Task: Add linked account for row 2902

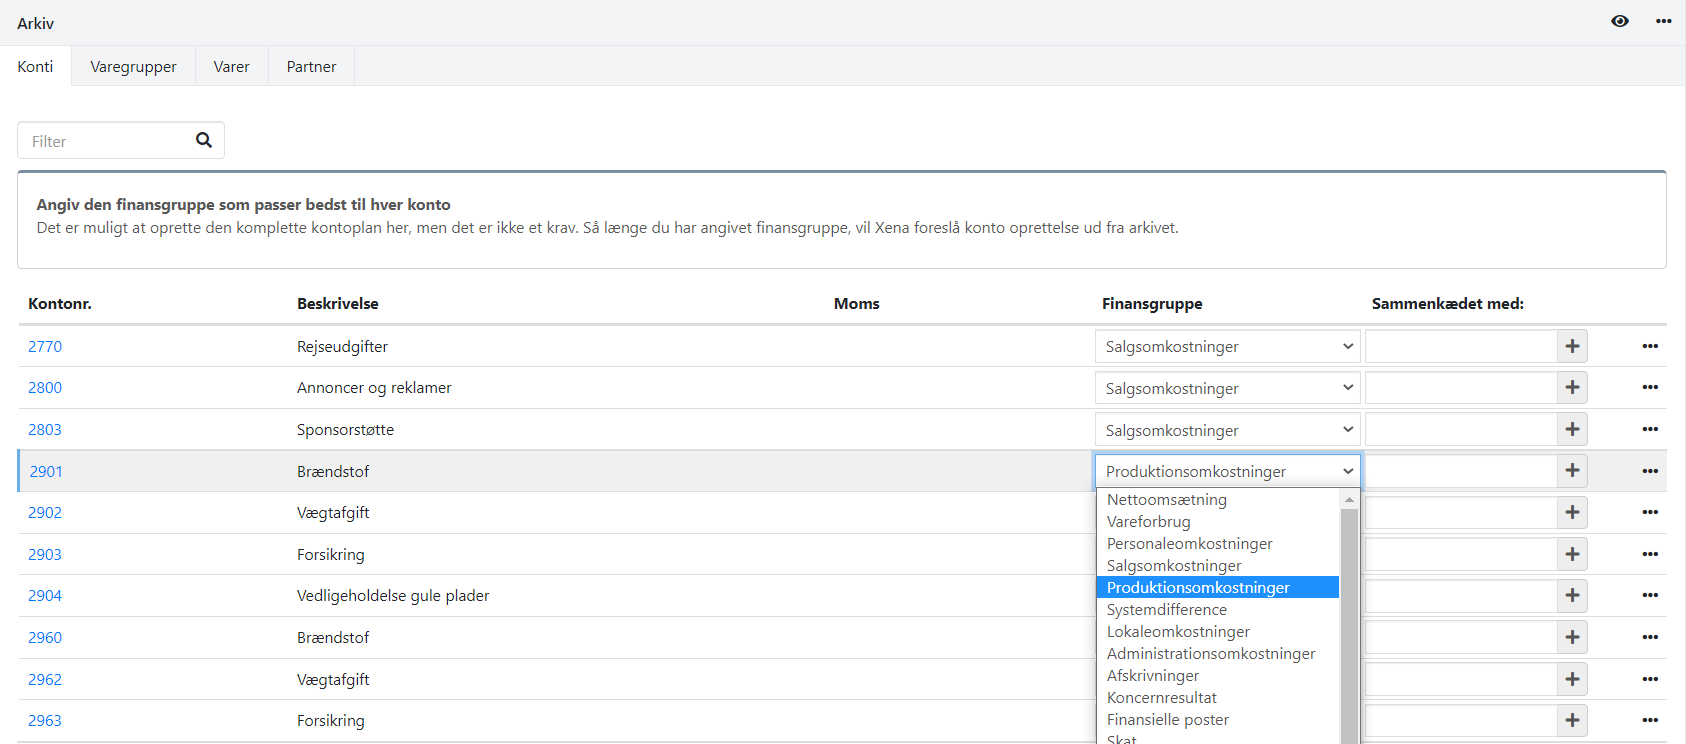Action: [x=1572, y=512]
